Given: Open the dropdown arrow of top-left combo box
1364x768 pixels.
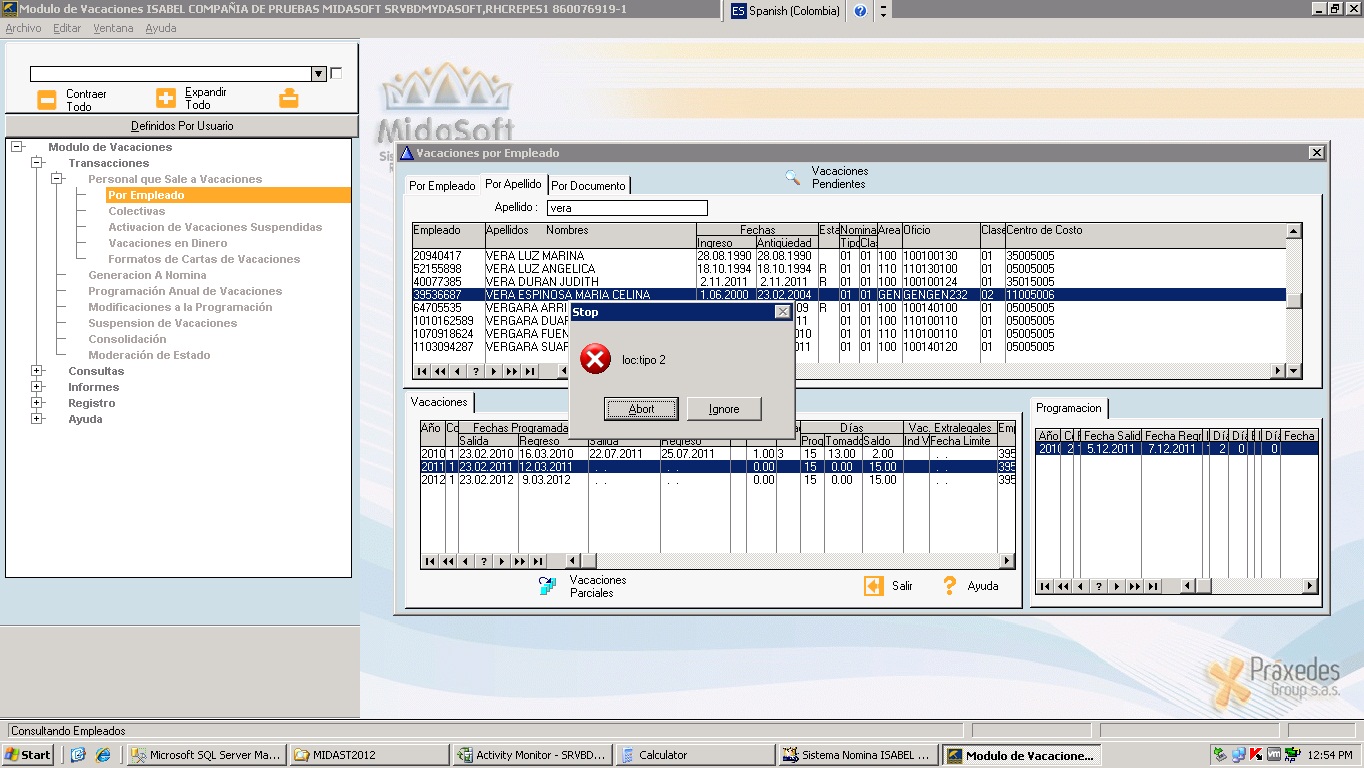Looking at the screenshot, I should click(x=319, y=74).
